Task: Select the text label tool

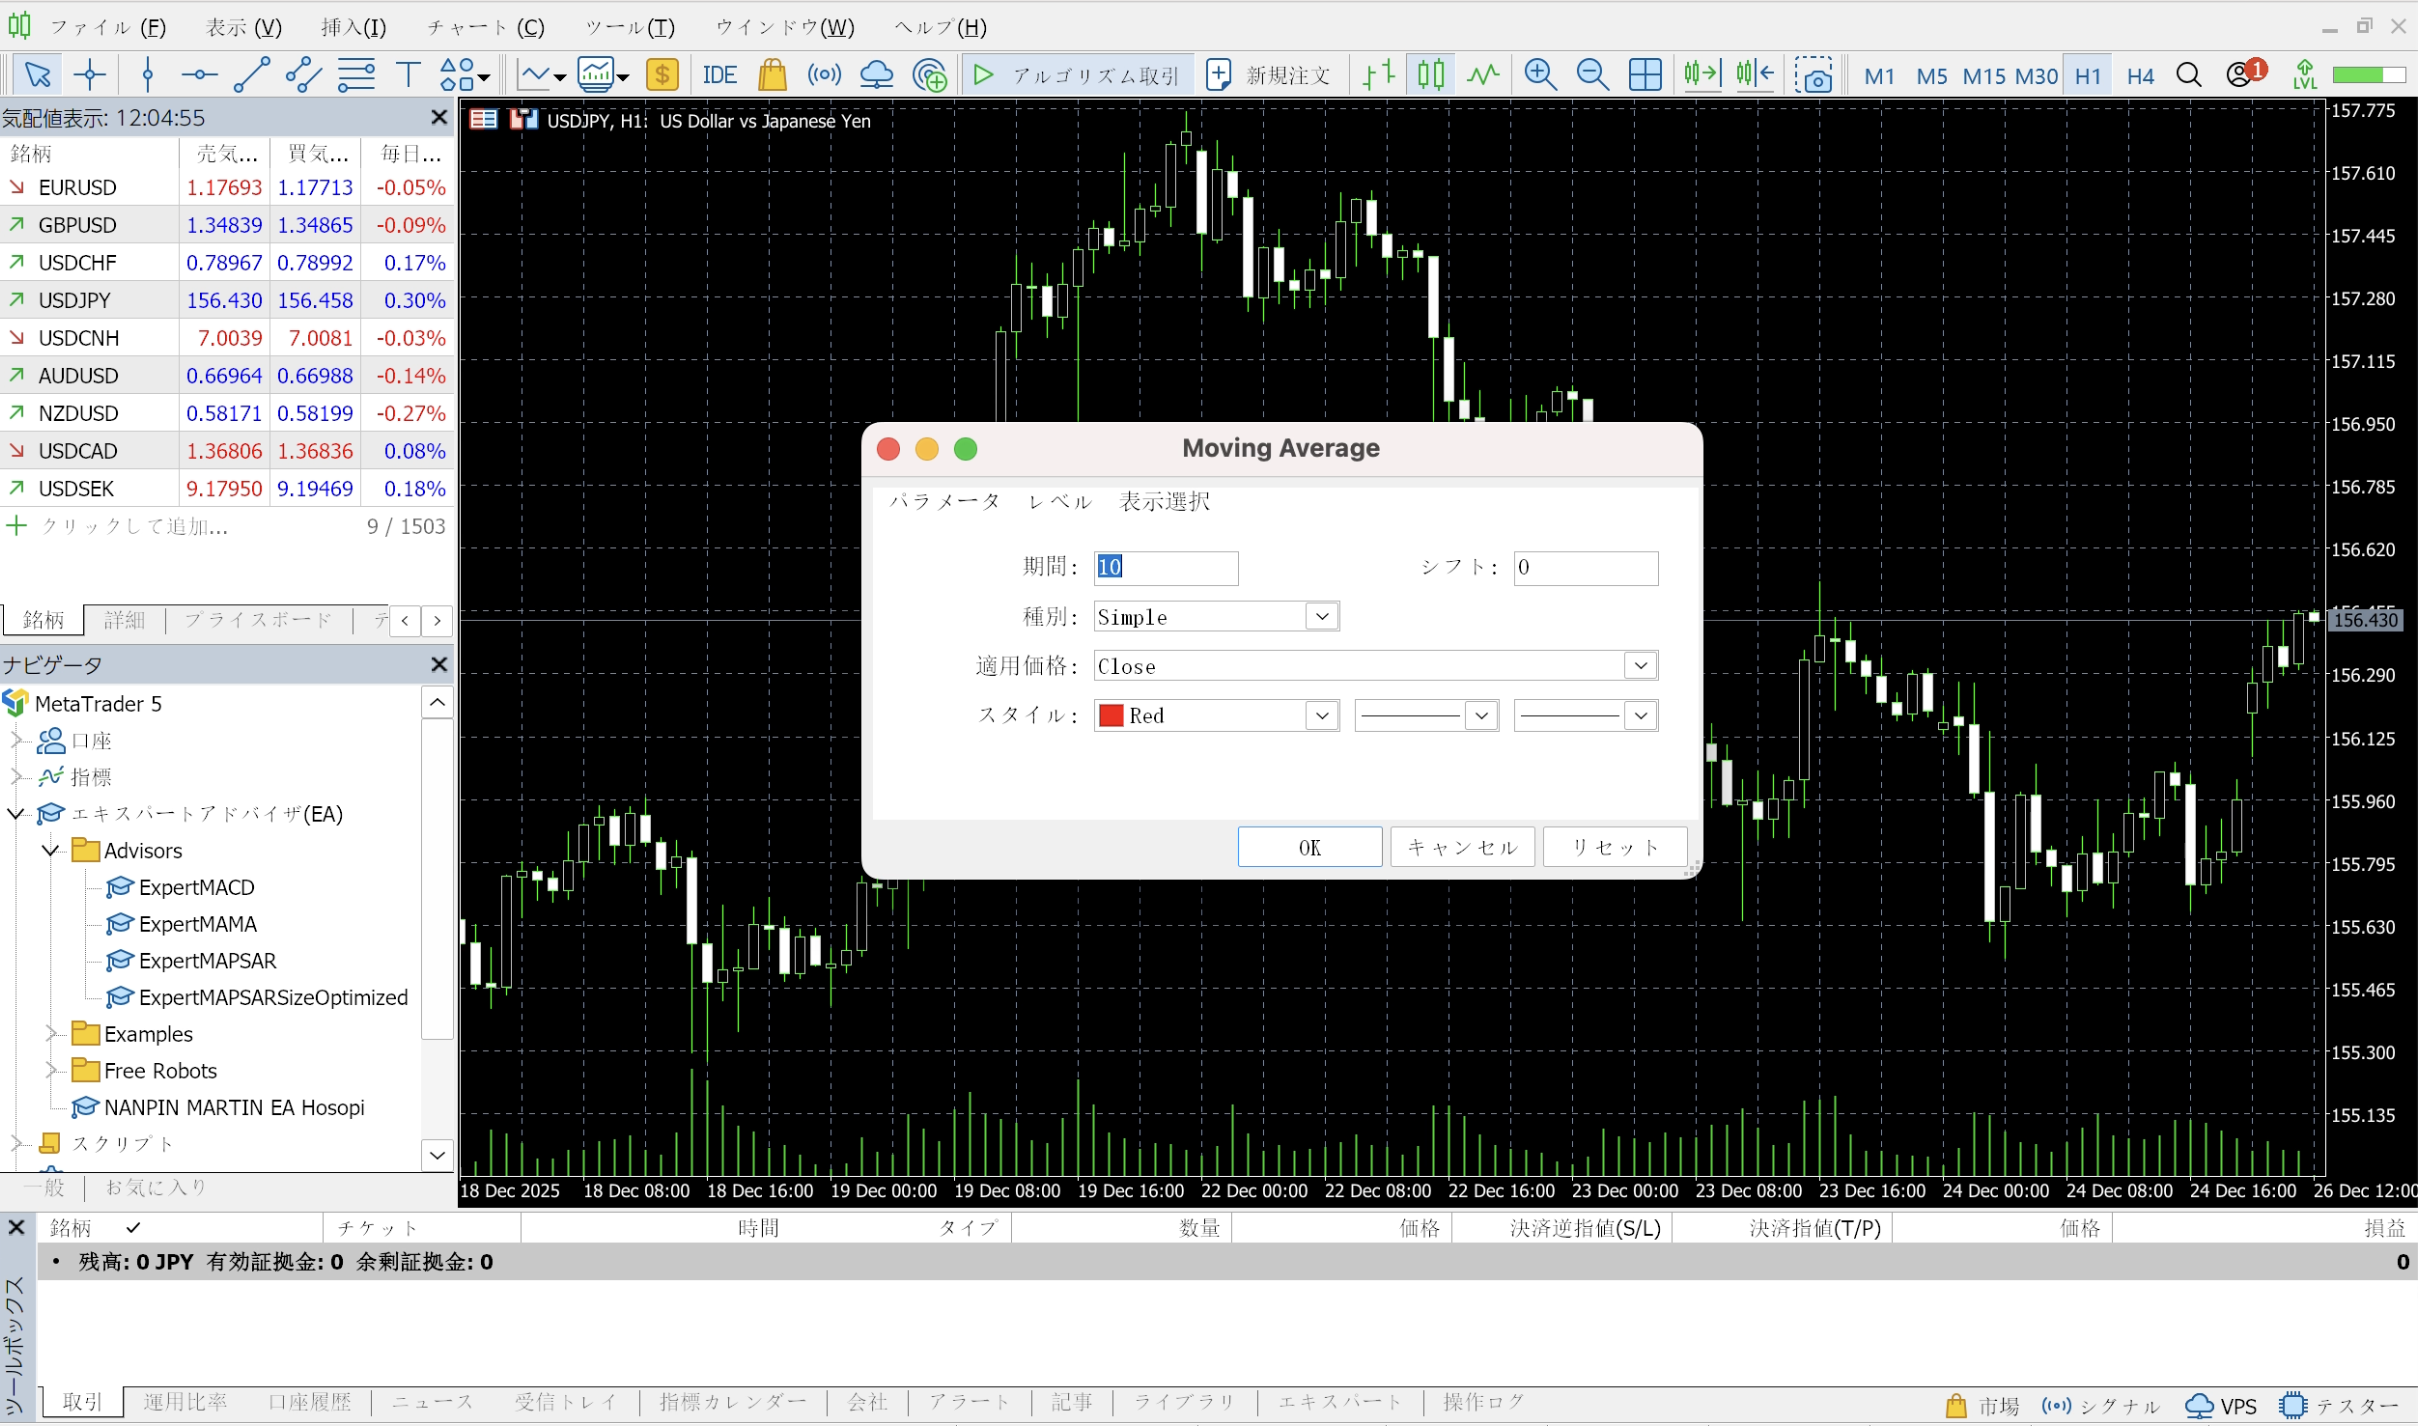Action: coord(408,75)
